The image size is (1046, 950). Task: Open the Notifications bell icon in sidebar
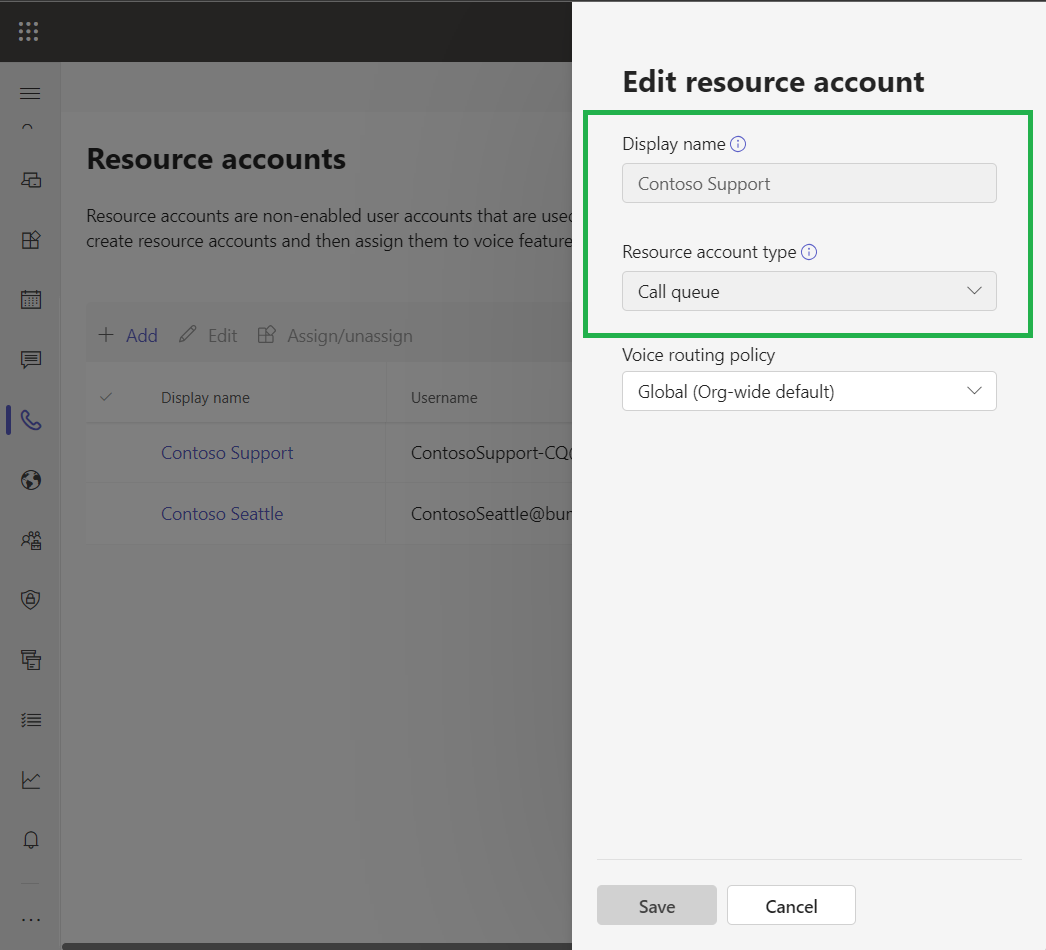[31, 840]
